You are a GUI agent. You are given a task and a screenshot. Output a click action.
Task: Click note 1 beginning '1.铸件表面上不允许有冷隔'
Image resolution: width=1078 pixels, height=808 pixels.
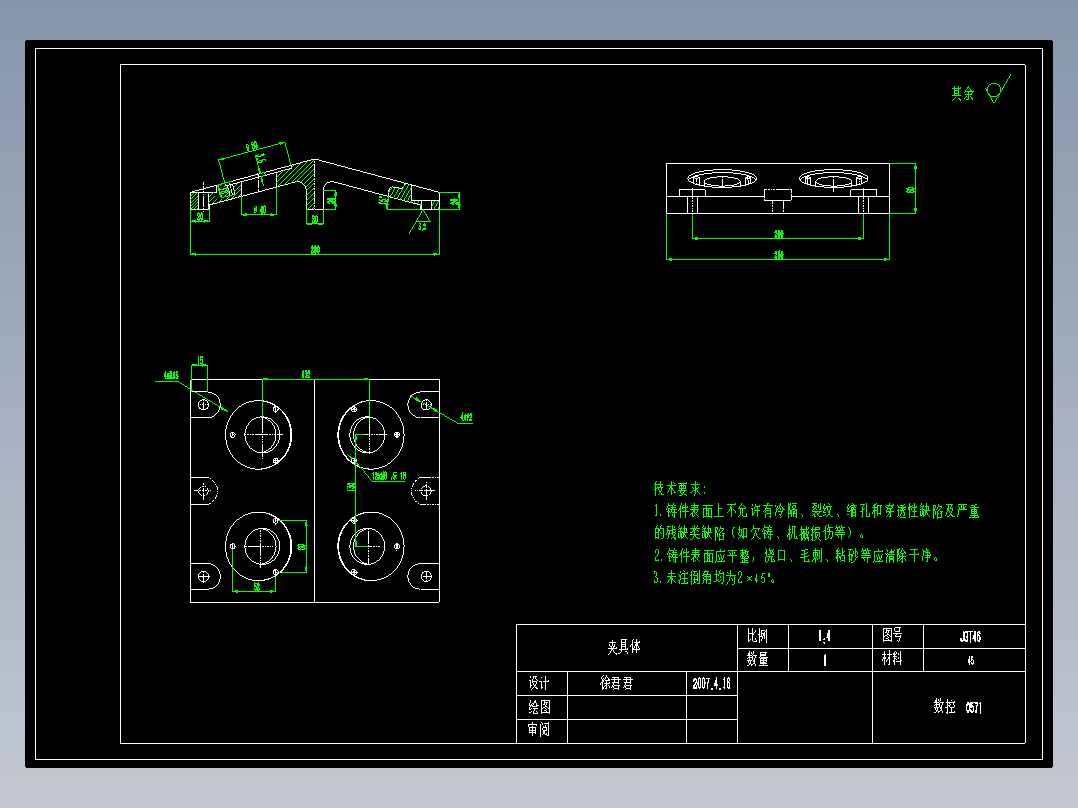(816, 511)
